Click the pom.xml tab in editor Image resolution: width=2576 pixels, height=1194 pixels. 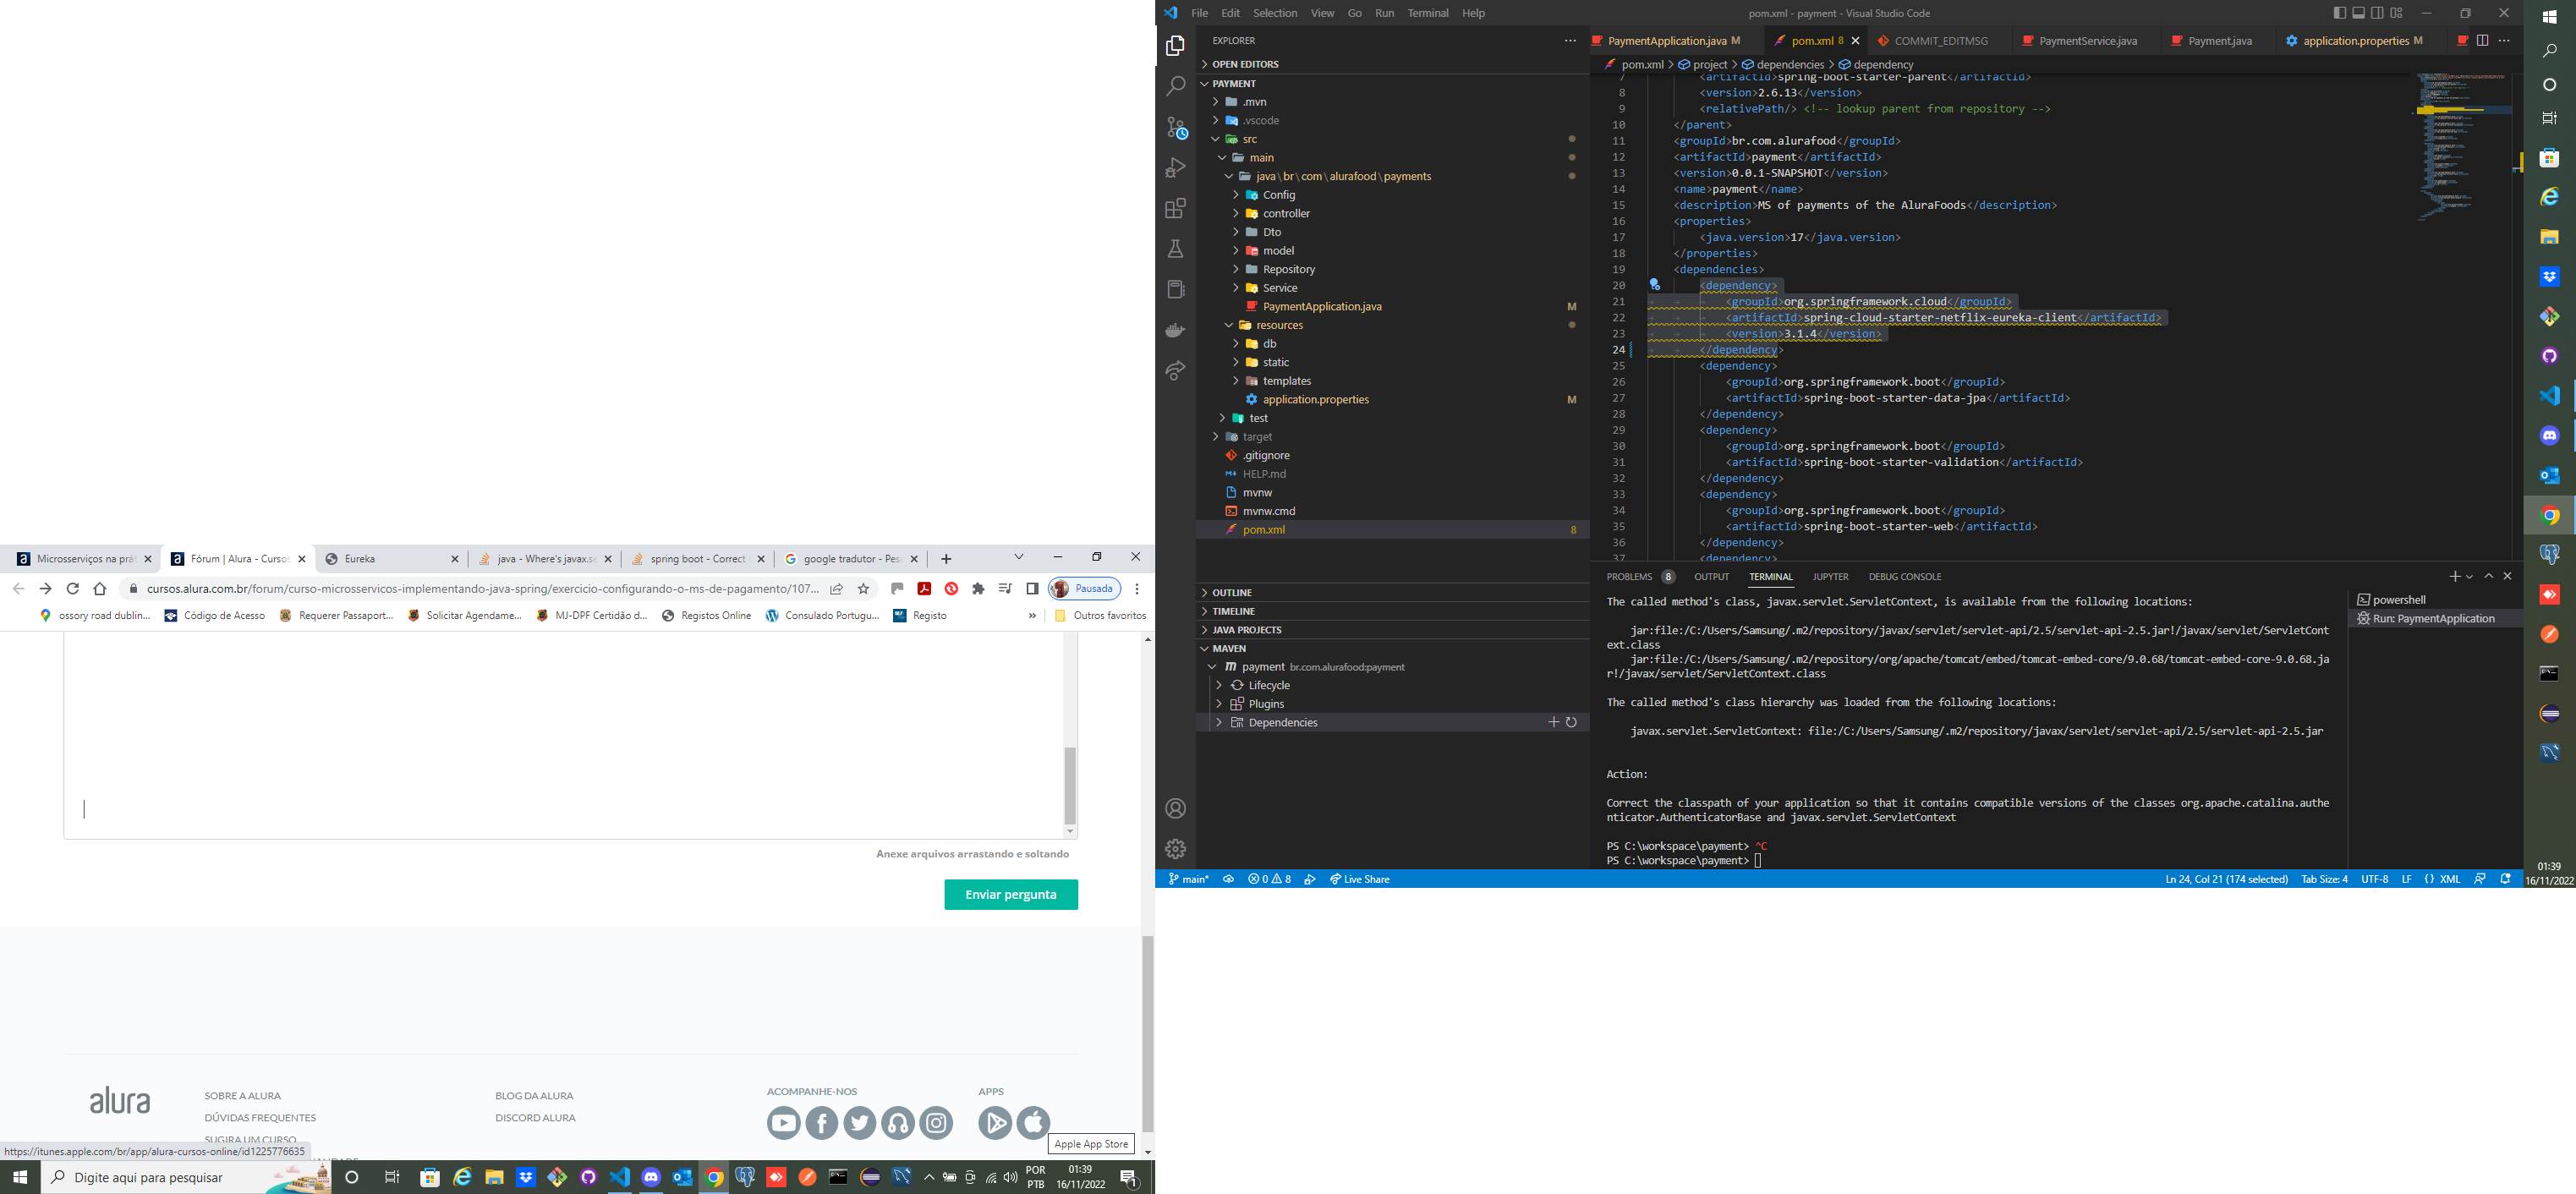click(x=1802, y=41)
